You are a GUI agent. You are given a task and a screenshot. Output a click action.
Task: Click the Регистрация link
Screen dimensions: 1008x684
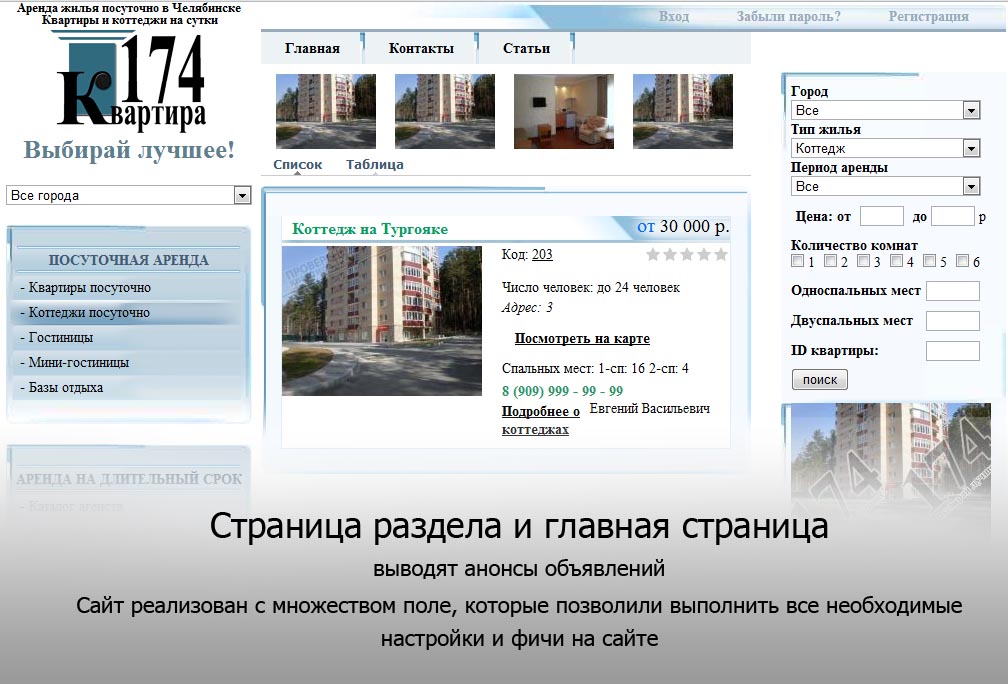928,17
